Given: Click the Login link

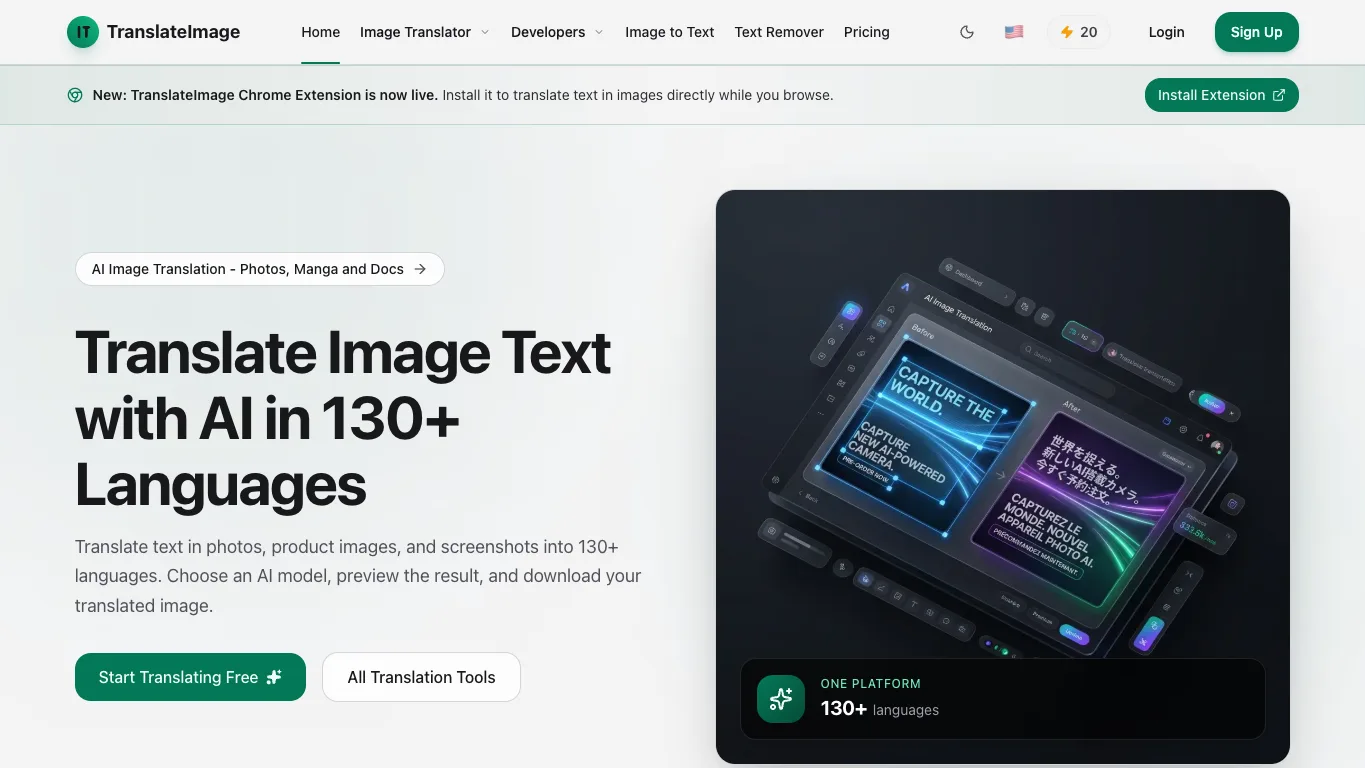Looking at the screenshot, I should [x=1166, y=32].
